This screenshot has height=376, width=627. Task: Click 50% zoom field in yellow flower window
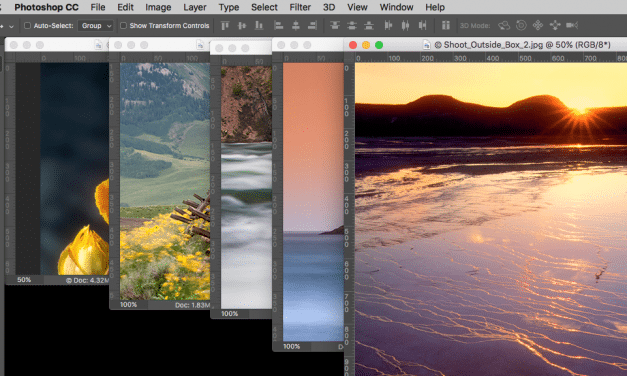24,280
